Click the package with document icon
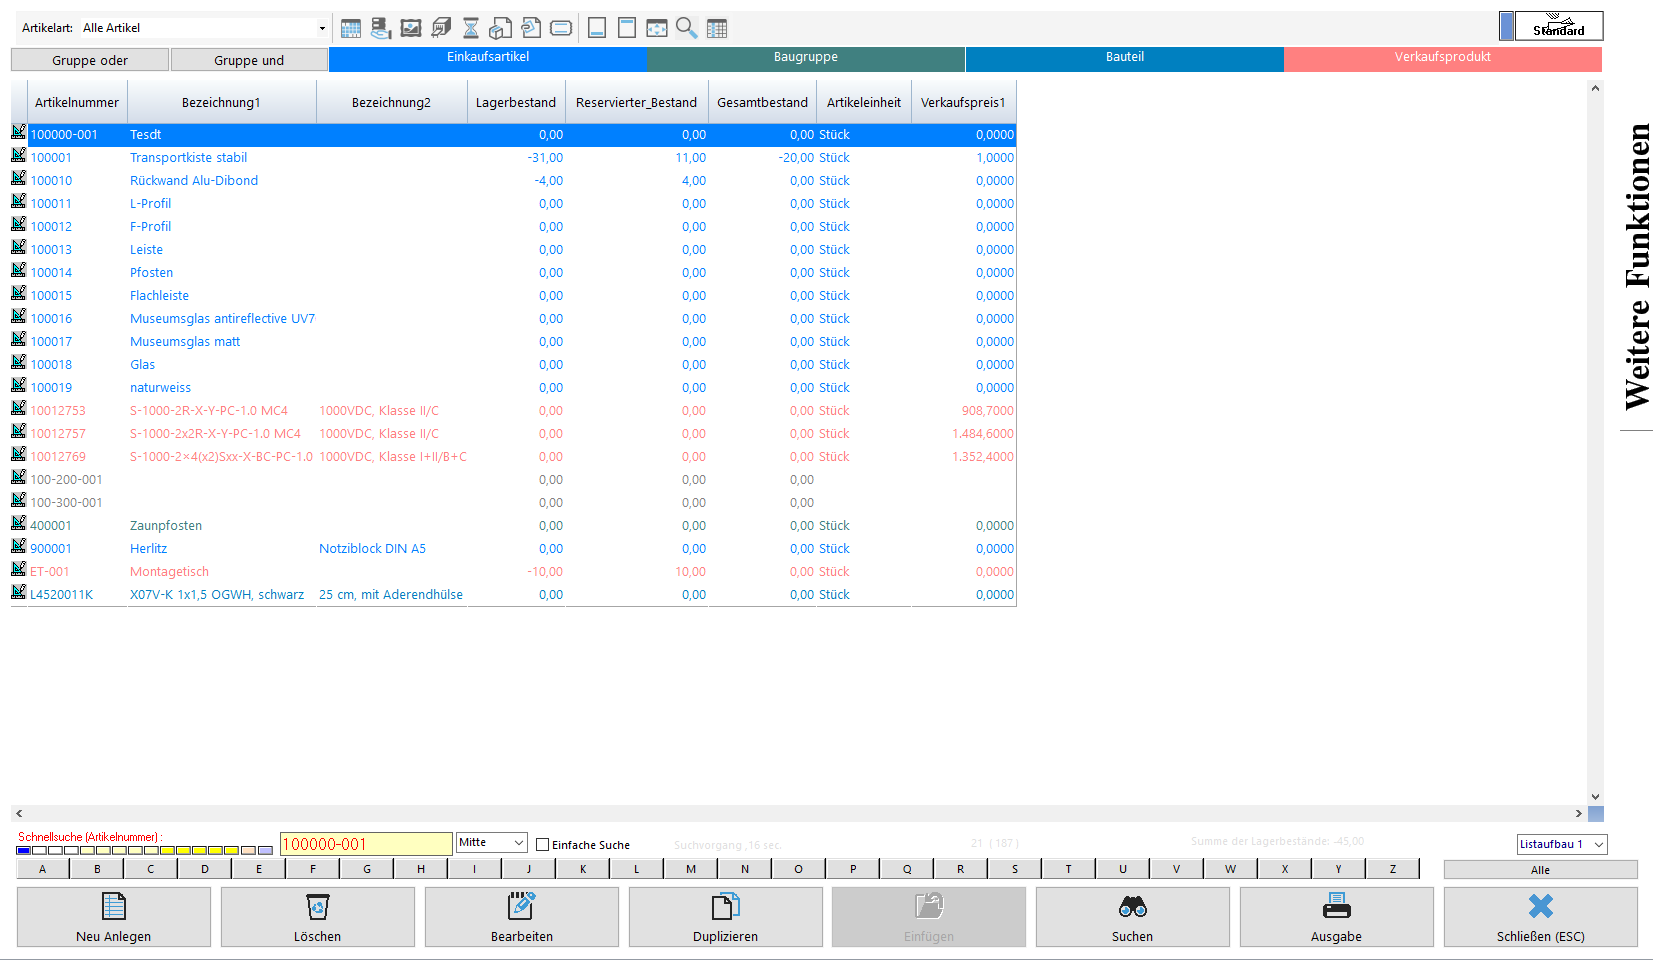1653x960 pixels. point(501,28)
